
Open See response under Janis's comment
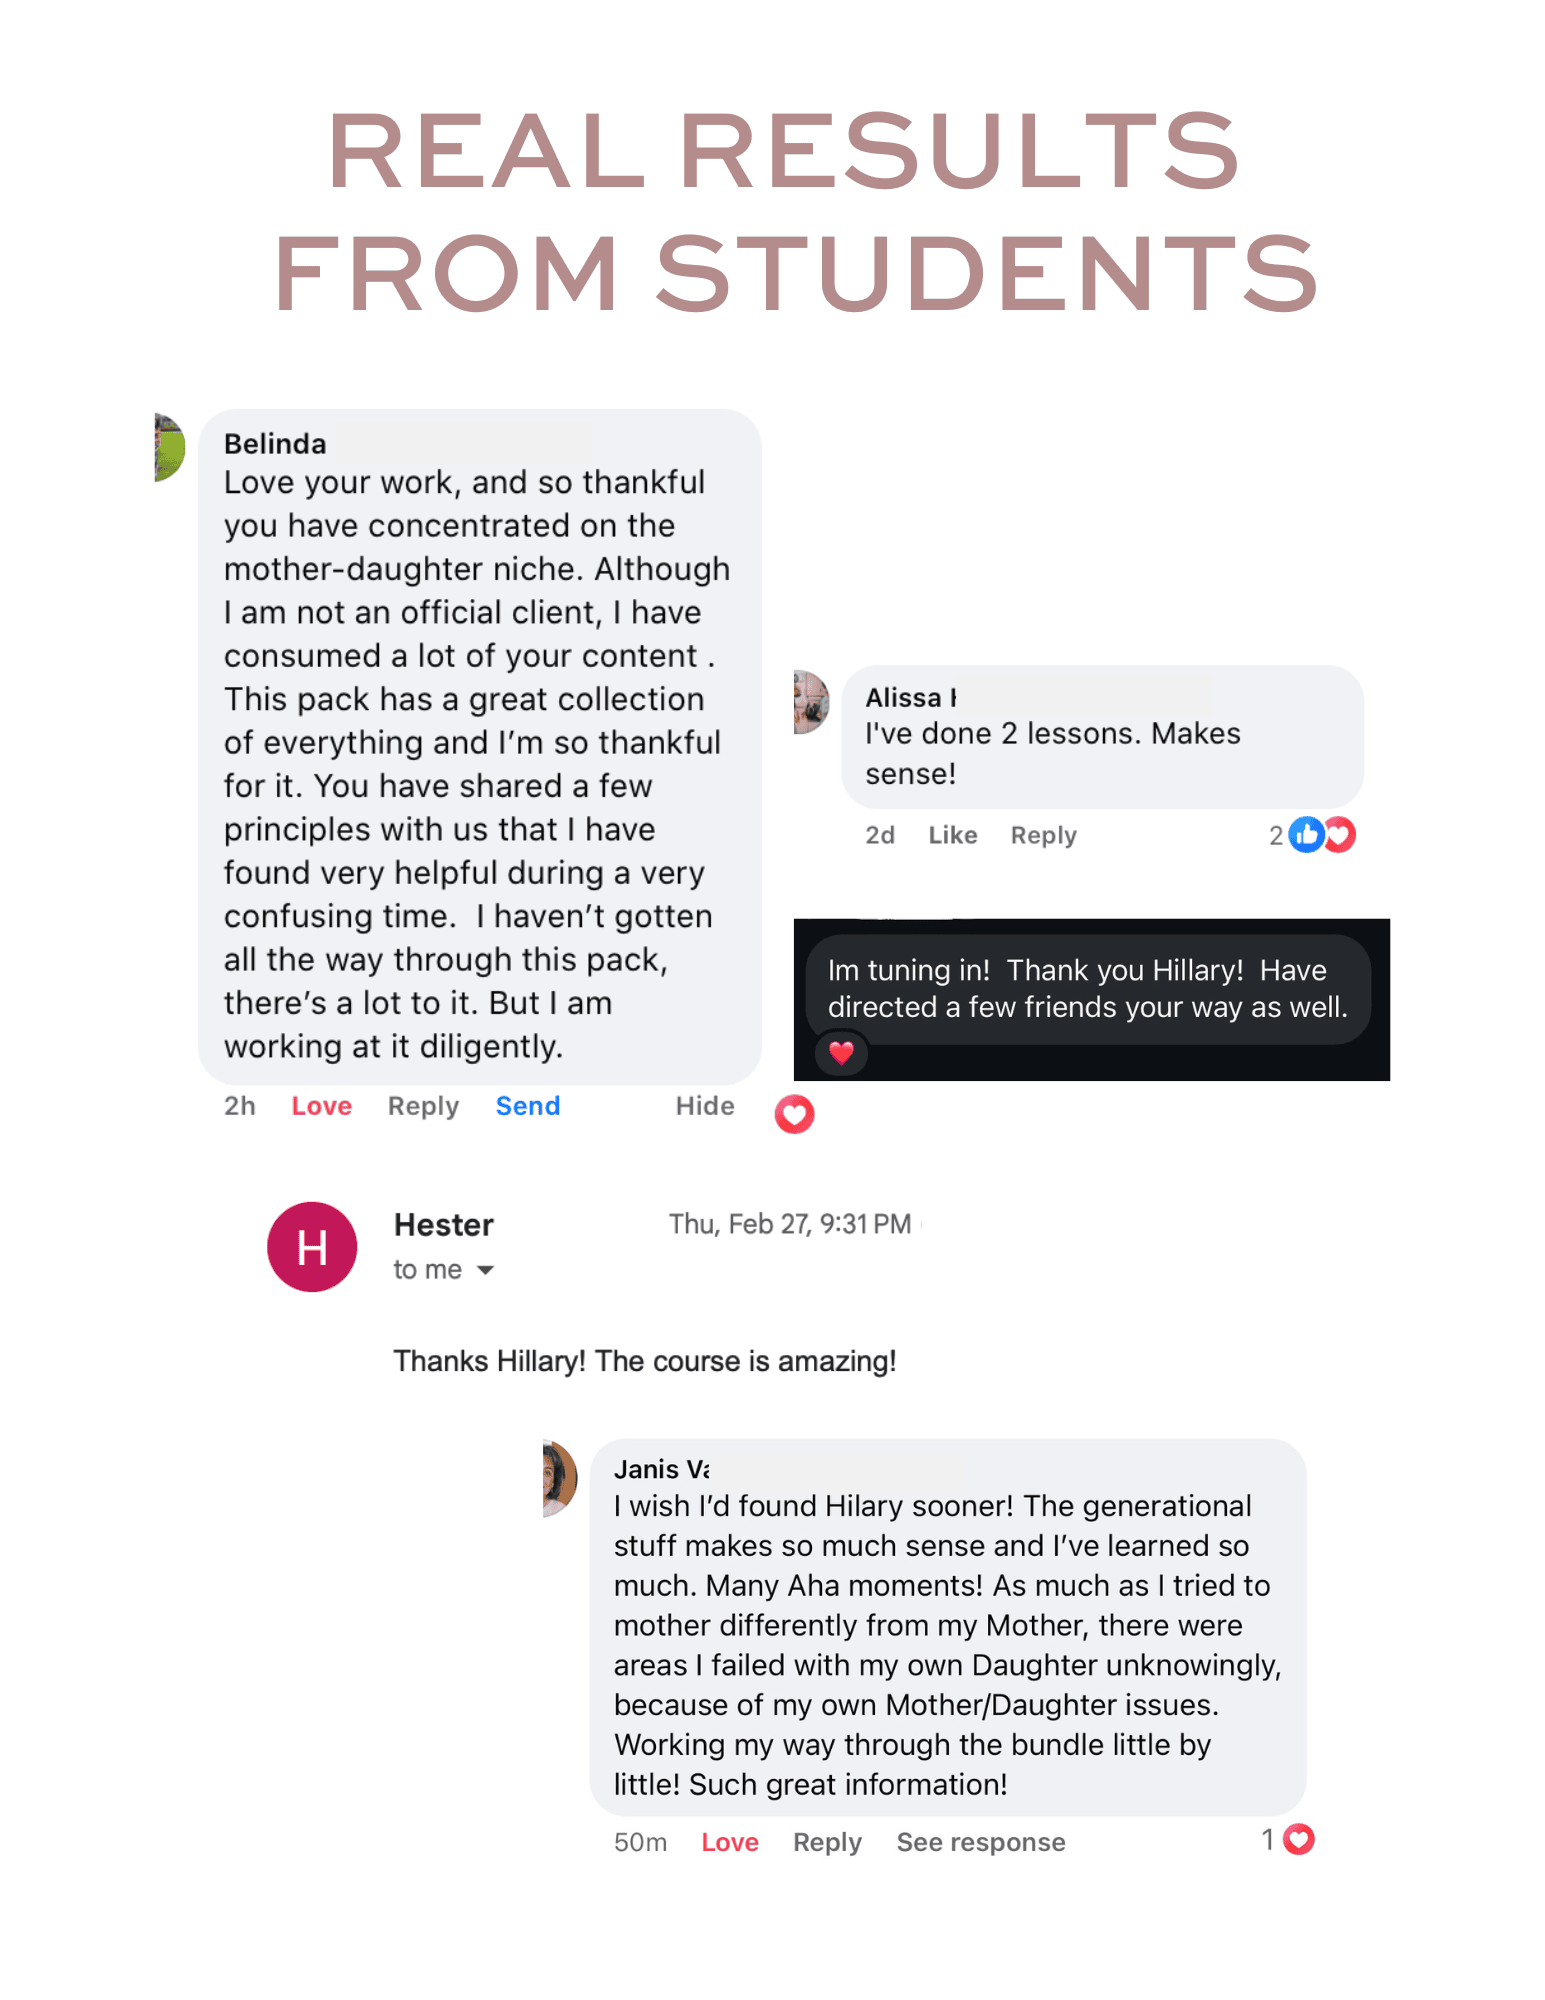[x=980, y=1842]
